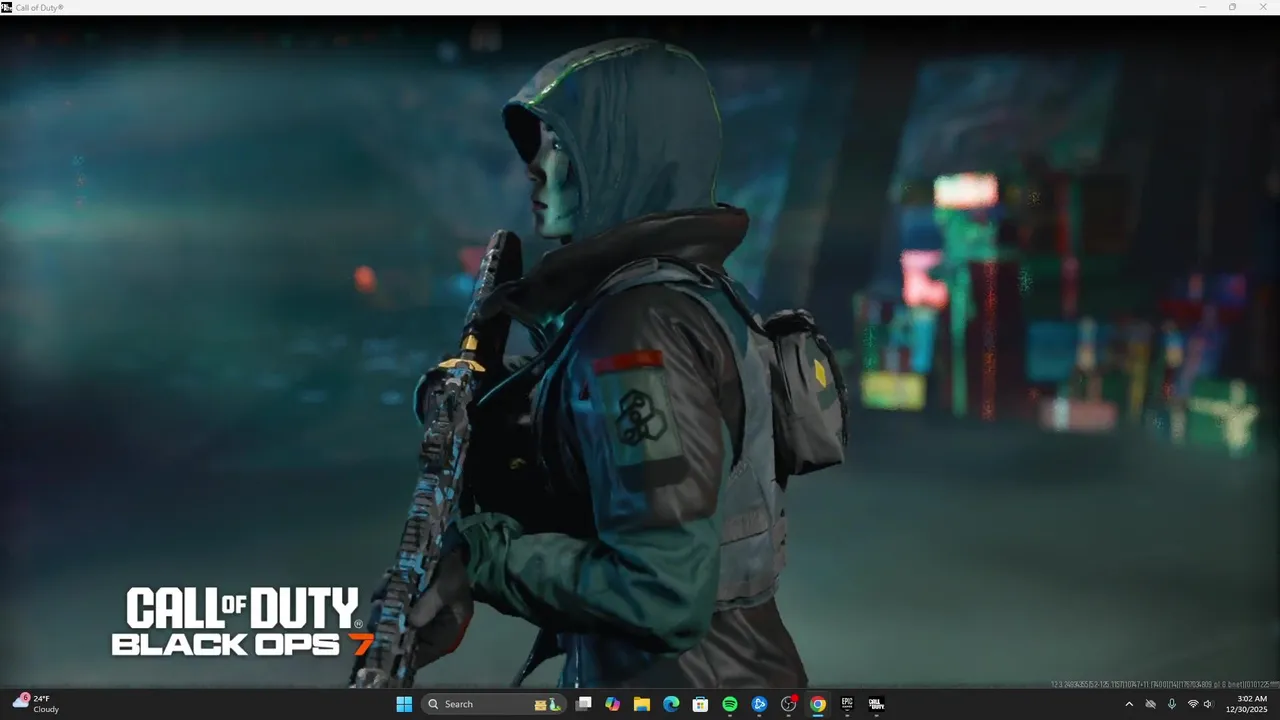Switch to Spotify on the taskbar
1280x720 pixels.
pos(730,704)
